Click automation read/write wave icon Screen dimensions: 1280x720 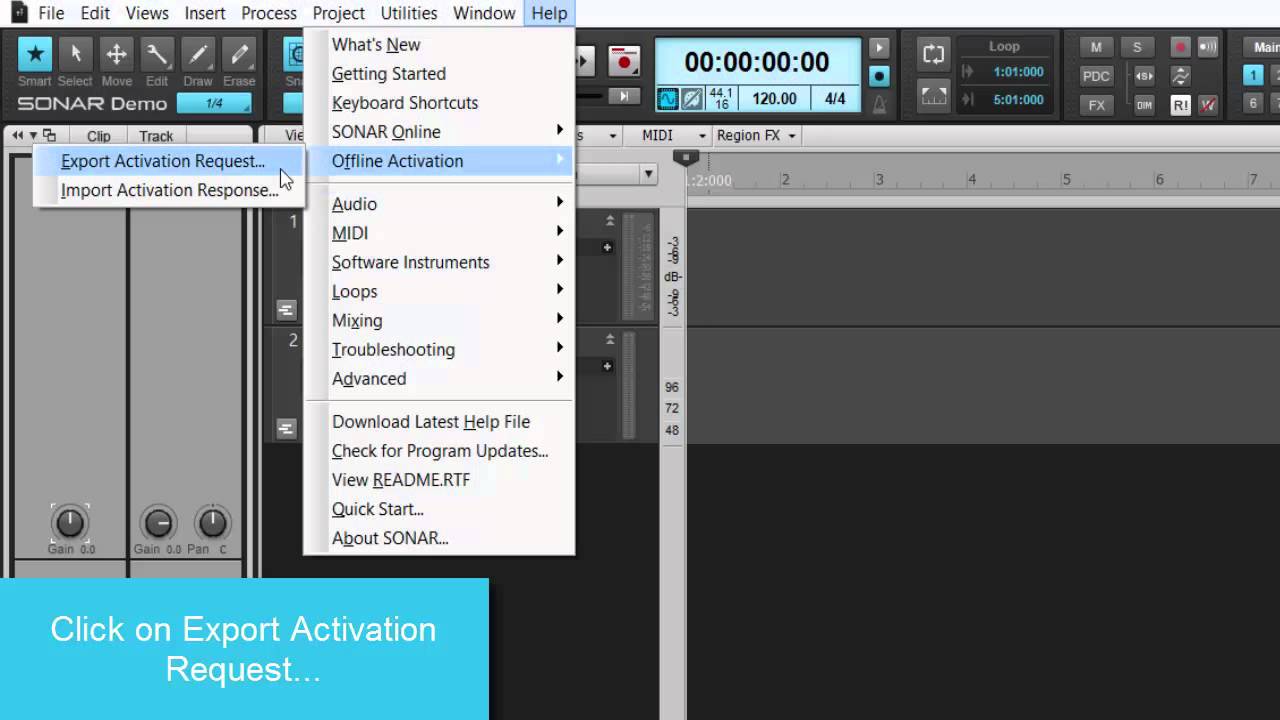[1181, 76]
